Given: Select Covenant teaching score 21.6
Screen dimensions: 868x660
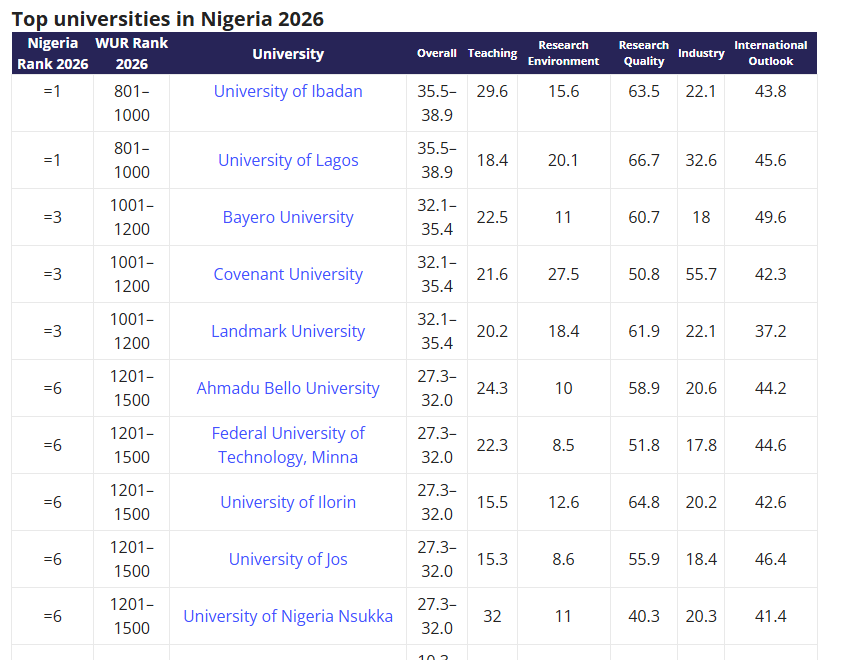Looking at the screenshot, I should [x=492, y=274].
